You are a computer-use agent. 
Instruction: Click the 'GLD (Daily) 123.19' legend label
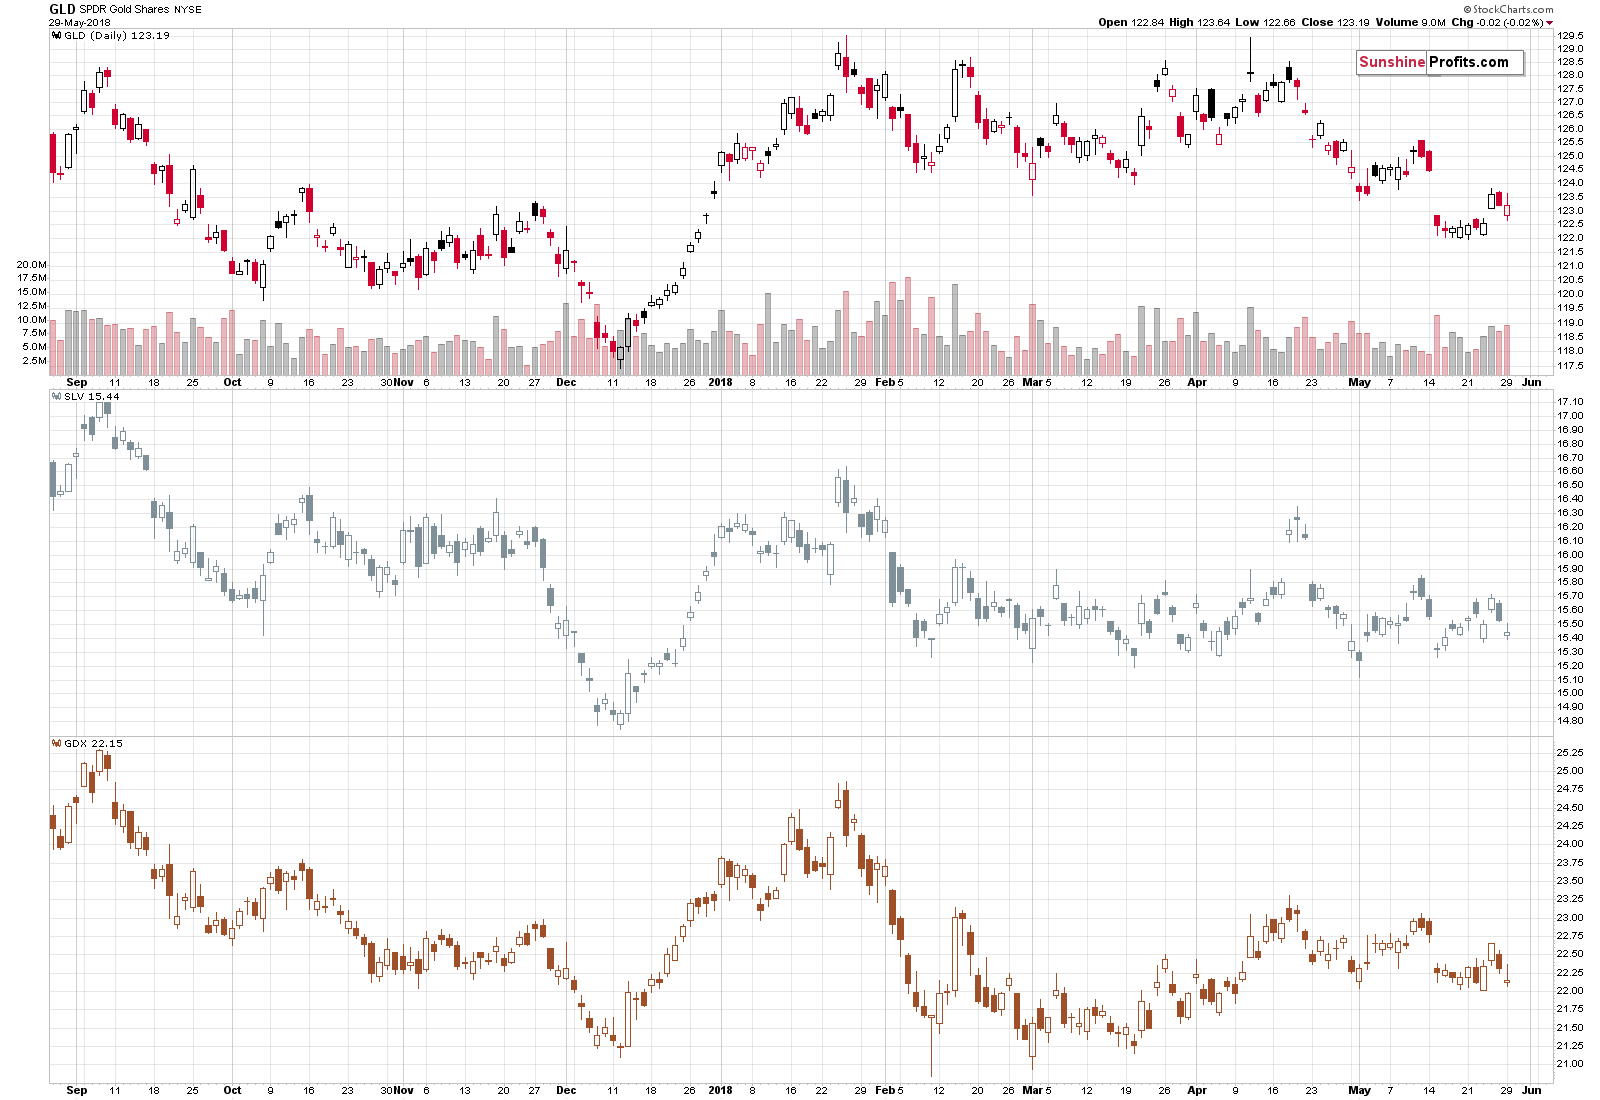coord(117,35)
